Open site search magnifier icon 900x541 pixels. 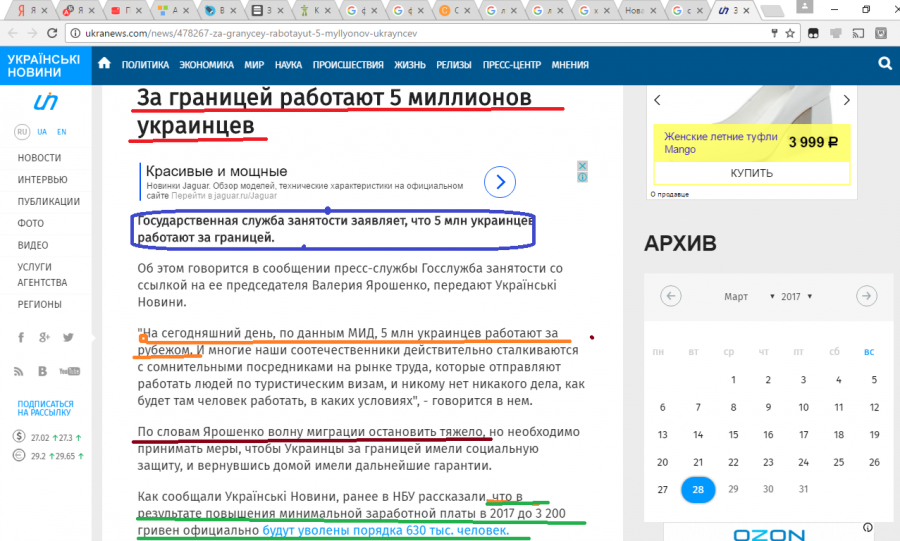tap(884, 64)
